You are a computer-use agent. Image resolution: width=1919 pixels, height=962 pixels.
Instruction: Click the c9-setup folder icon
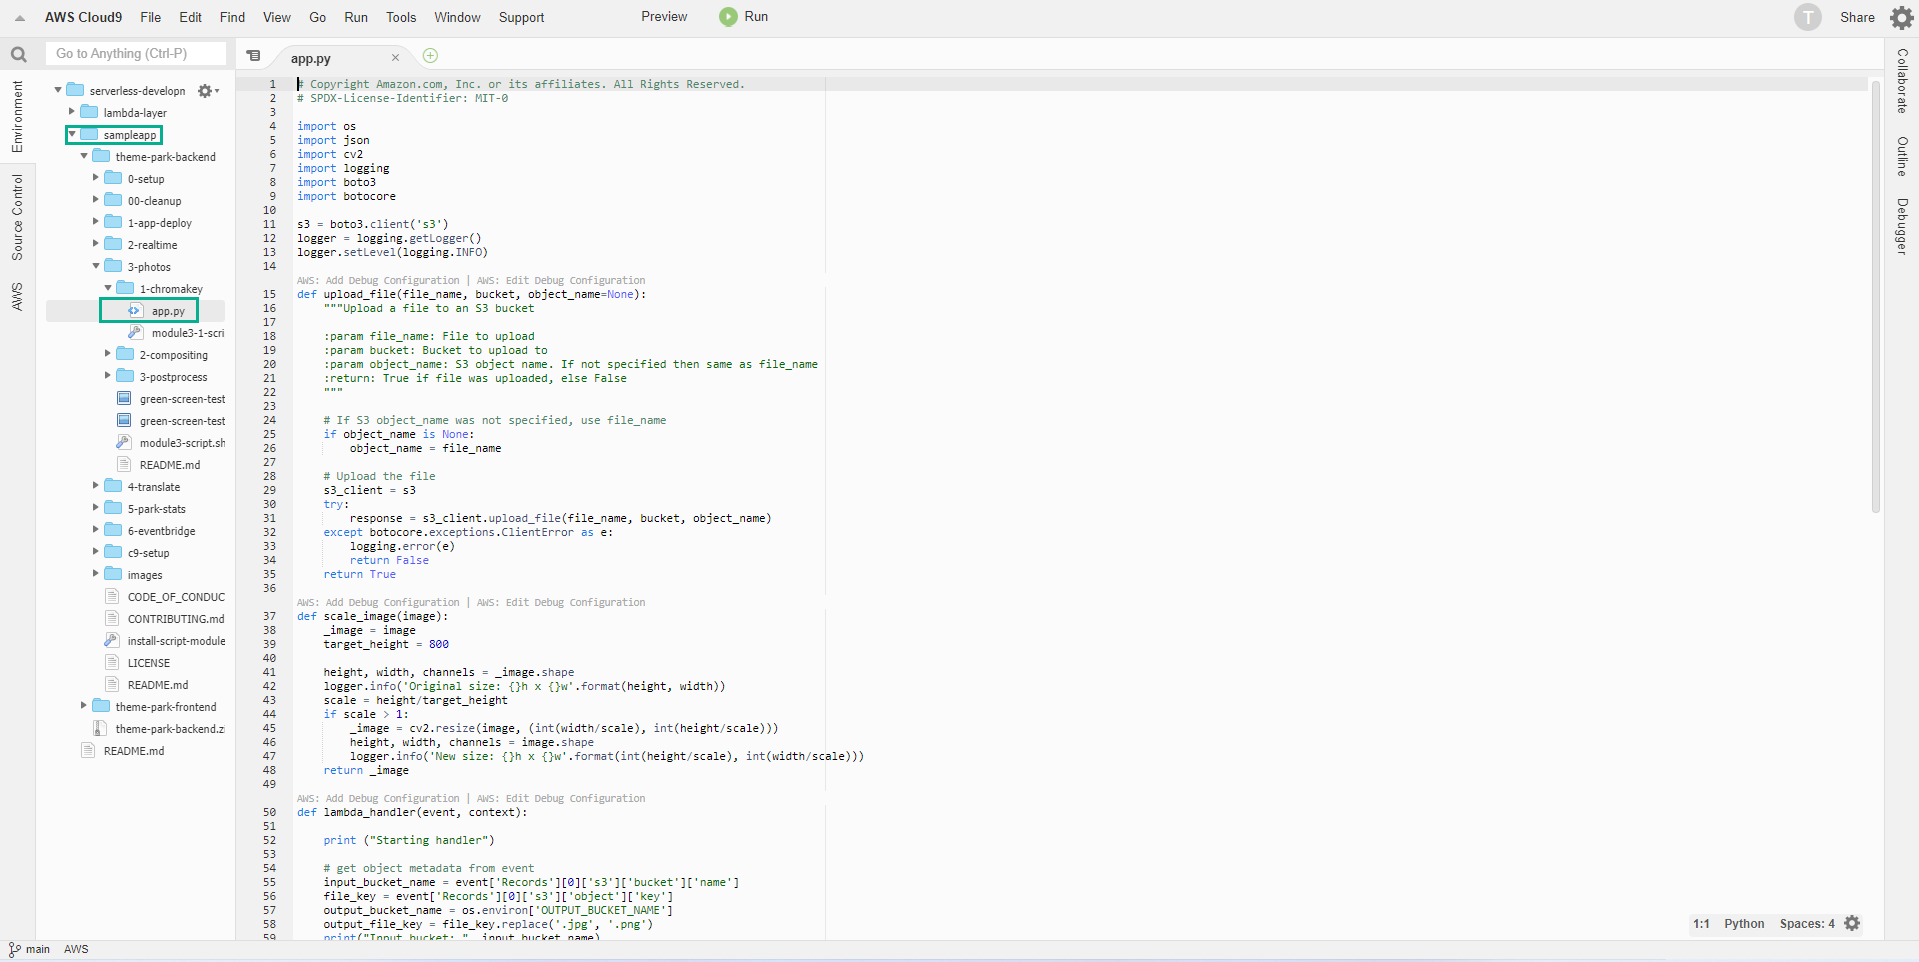tap(113, 552)
